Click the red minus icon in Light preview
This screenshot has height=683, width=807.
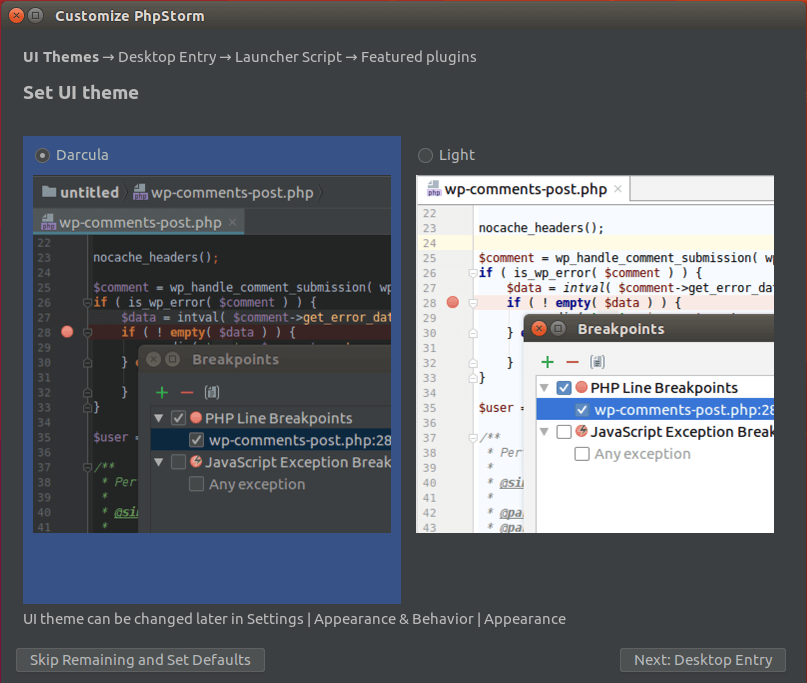pos(572,362)
